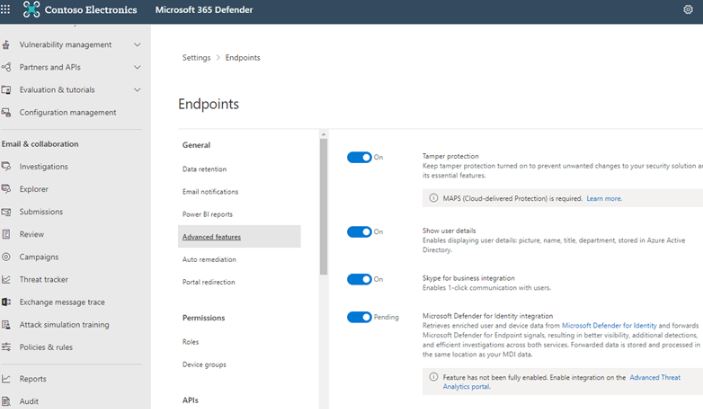Click the Explorer icon

coord(6,189)
